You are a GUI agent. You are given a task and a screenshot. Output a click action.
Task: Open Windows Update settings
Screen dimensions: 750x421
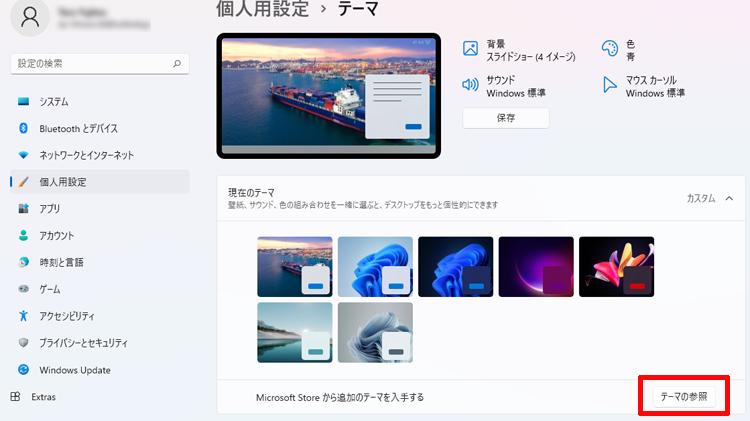(x=99, y=370)
